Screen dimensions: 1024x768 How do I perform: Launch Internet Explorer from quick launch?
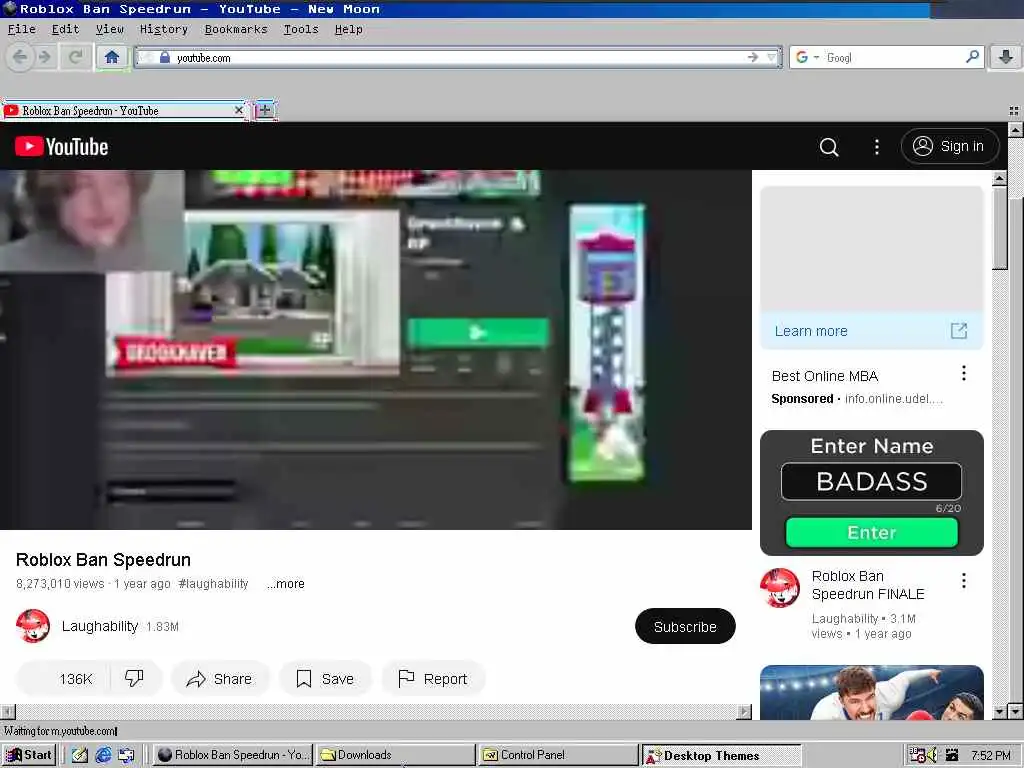click(x=103, y=755)
